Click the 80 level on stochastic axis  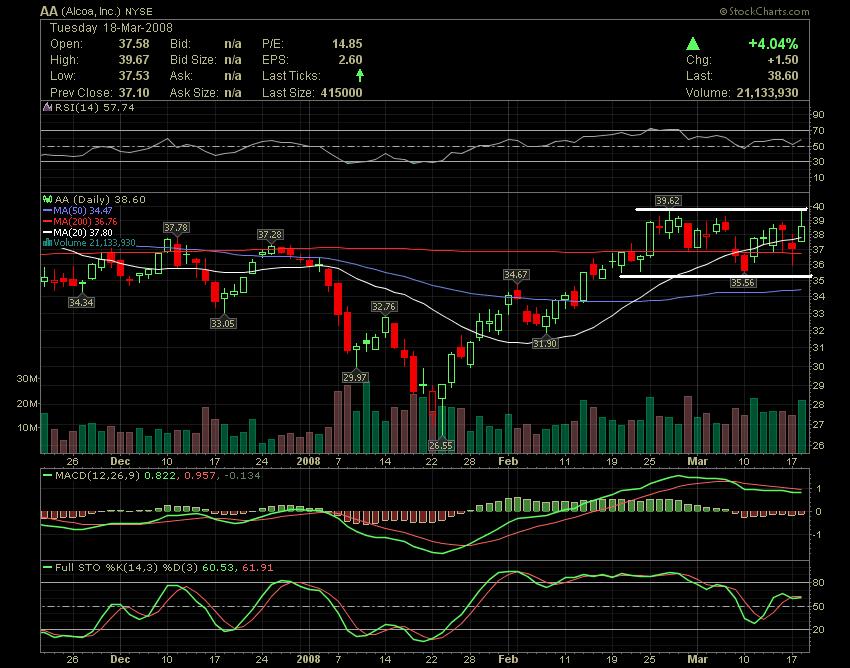(819, 583)
